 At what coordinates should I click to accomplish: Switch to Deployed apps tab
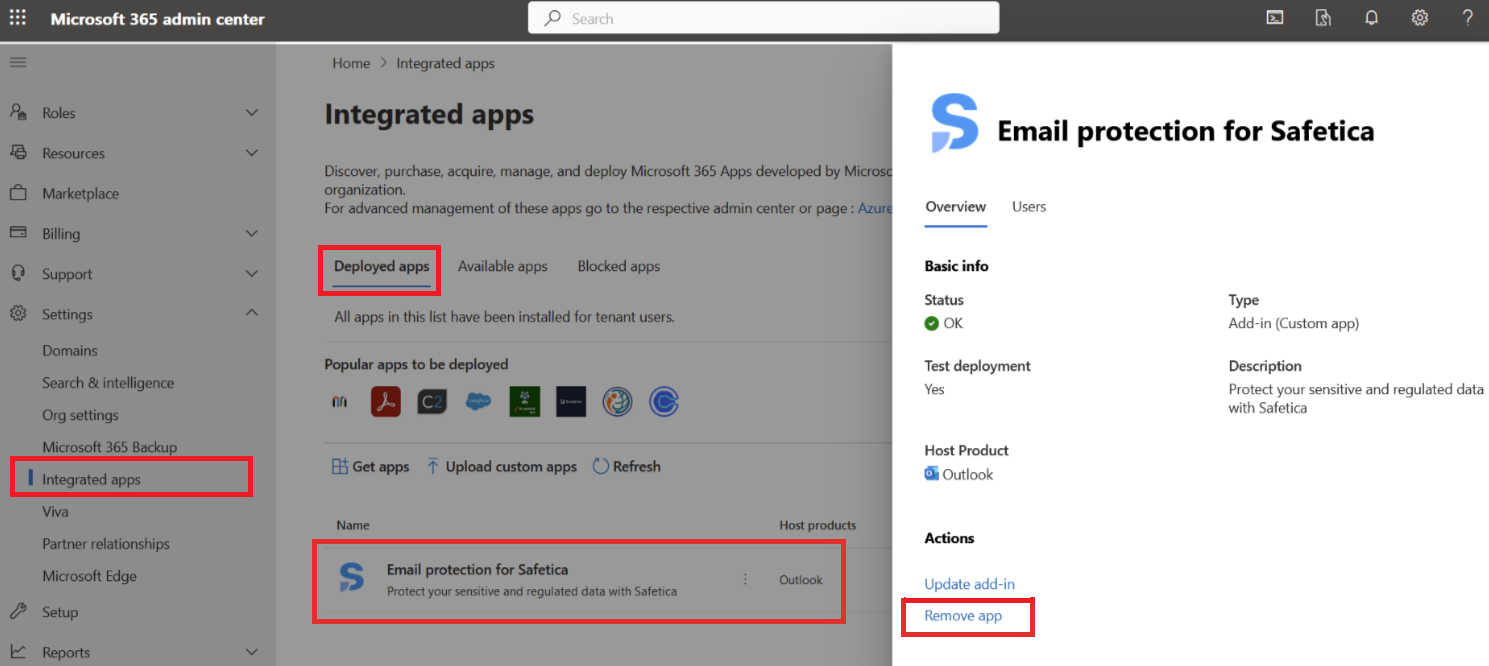coord(381,266)
